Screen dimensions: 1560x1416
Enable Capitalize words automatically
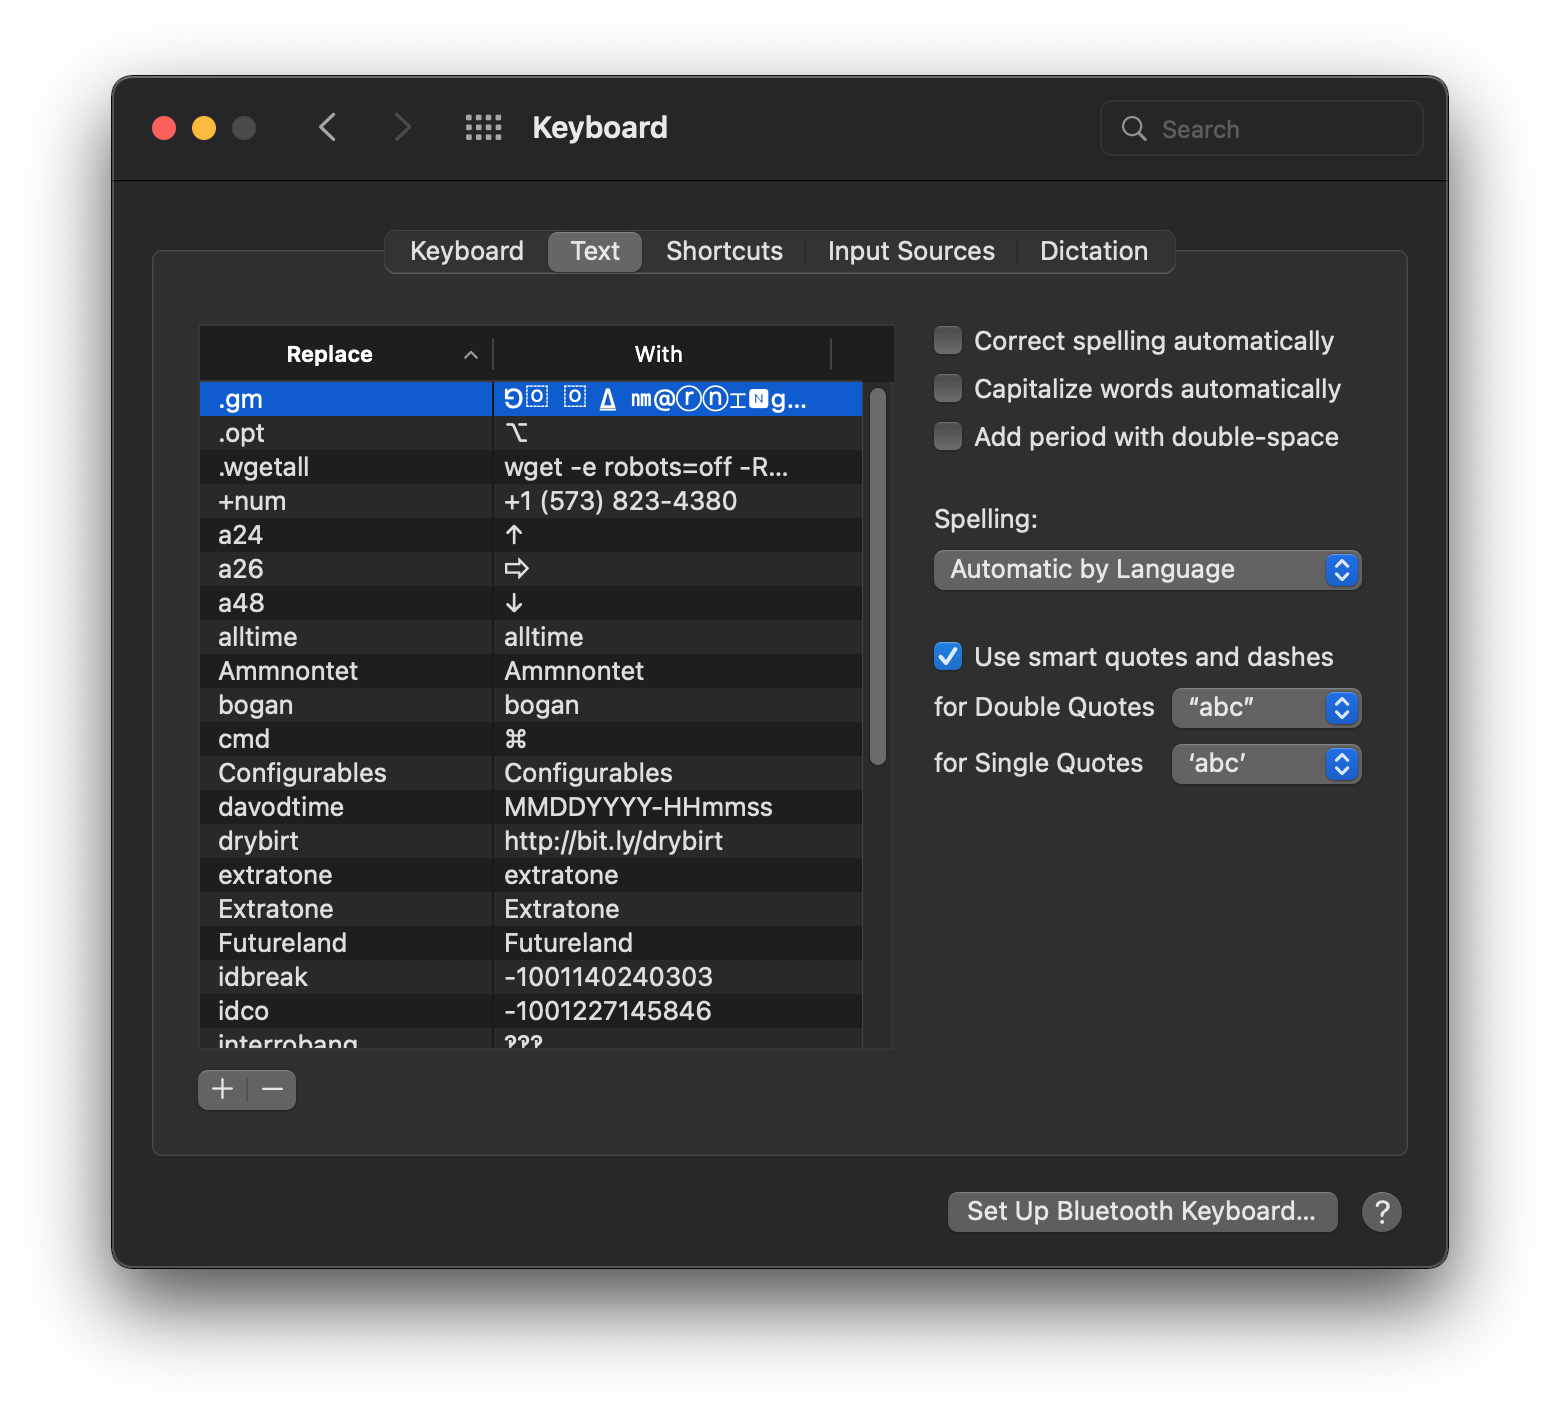(948, 389)
